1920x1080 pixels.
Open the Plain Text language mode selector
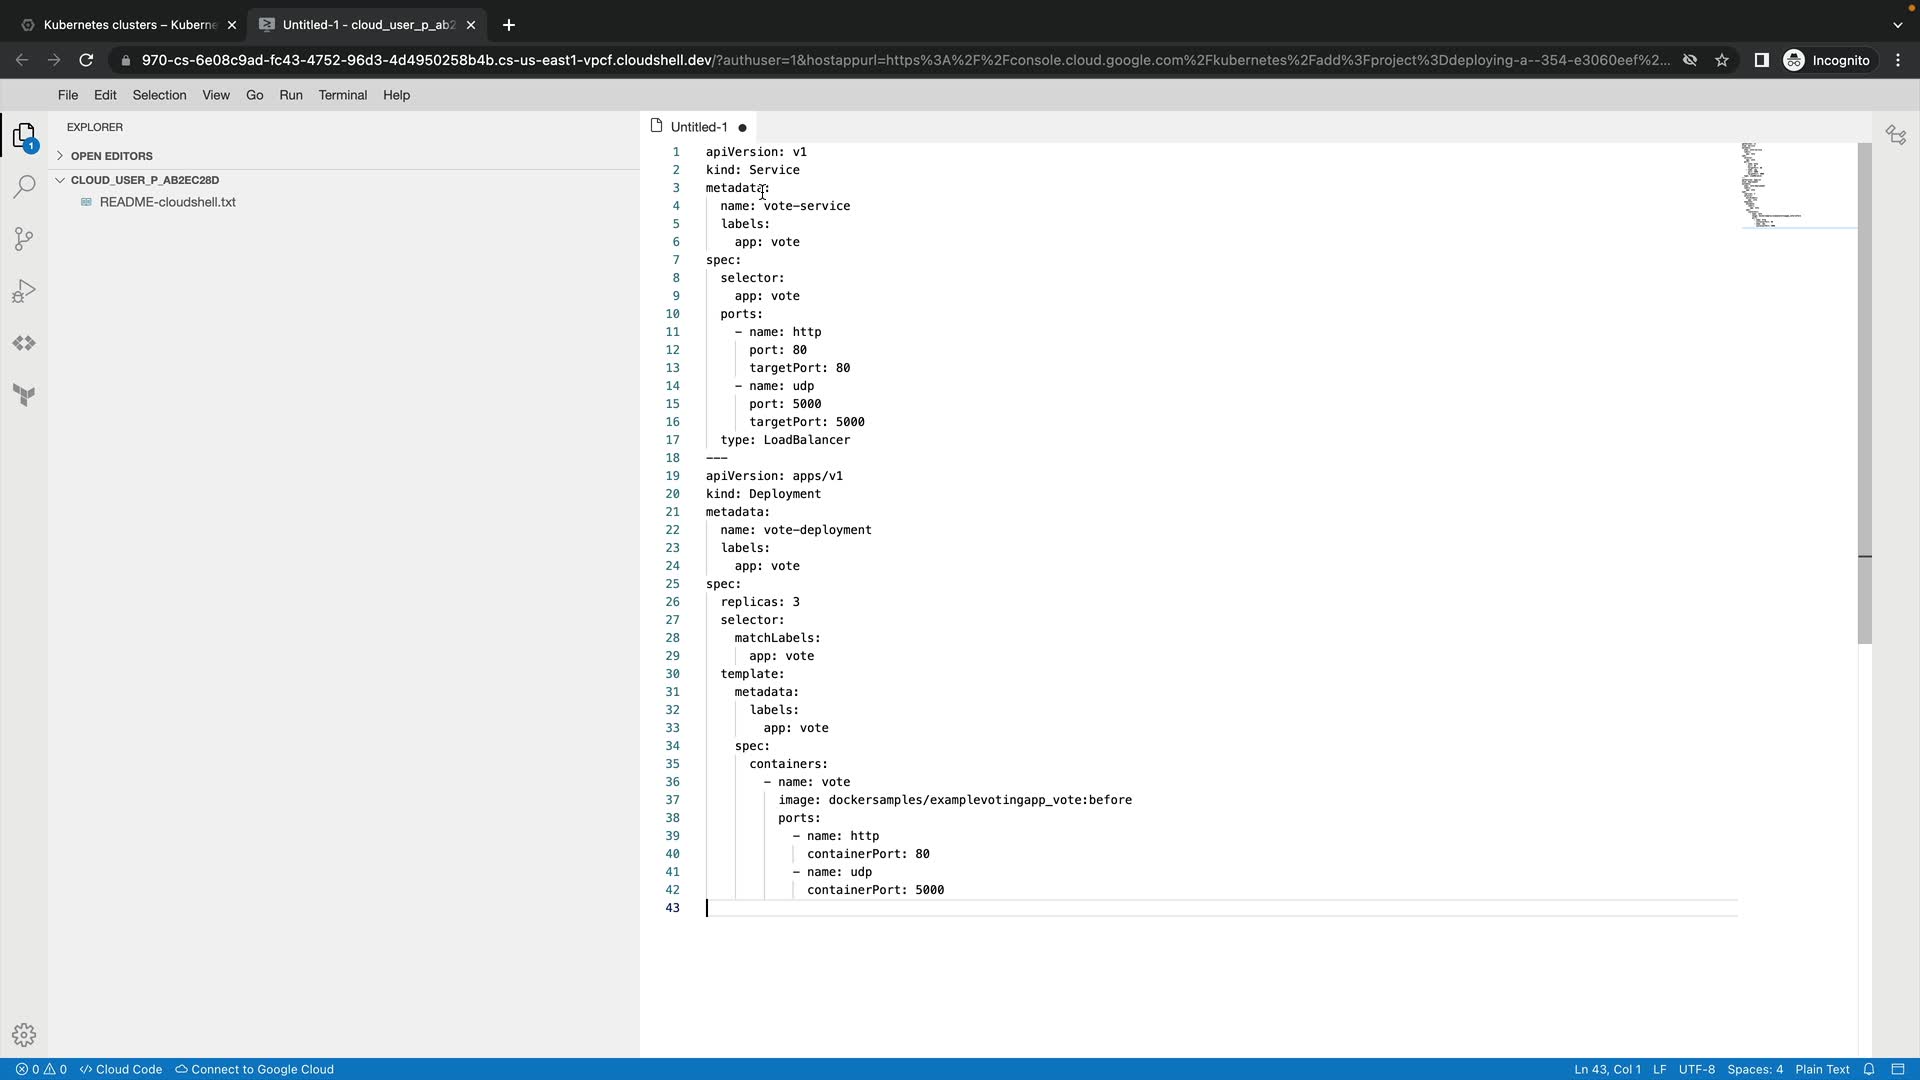coord(1821,1069)
